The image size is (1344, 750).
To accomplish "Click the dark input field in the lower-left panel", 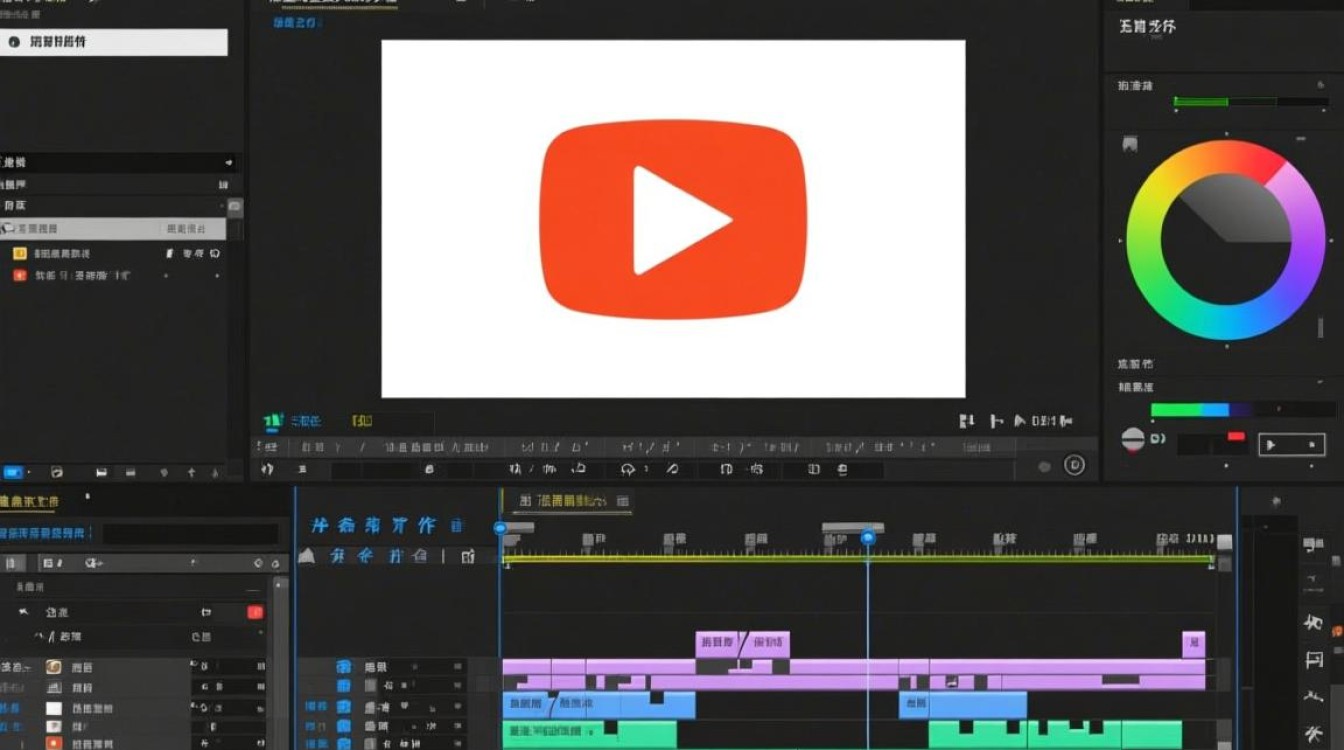I will (x=190, y=534).
